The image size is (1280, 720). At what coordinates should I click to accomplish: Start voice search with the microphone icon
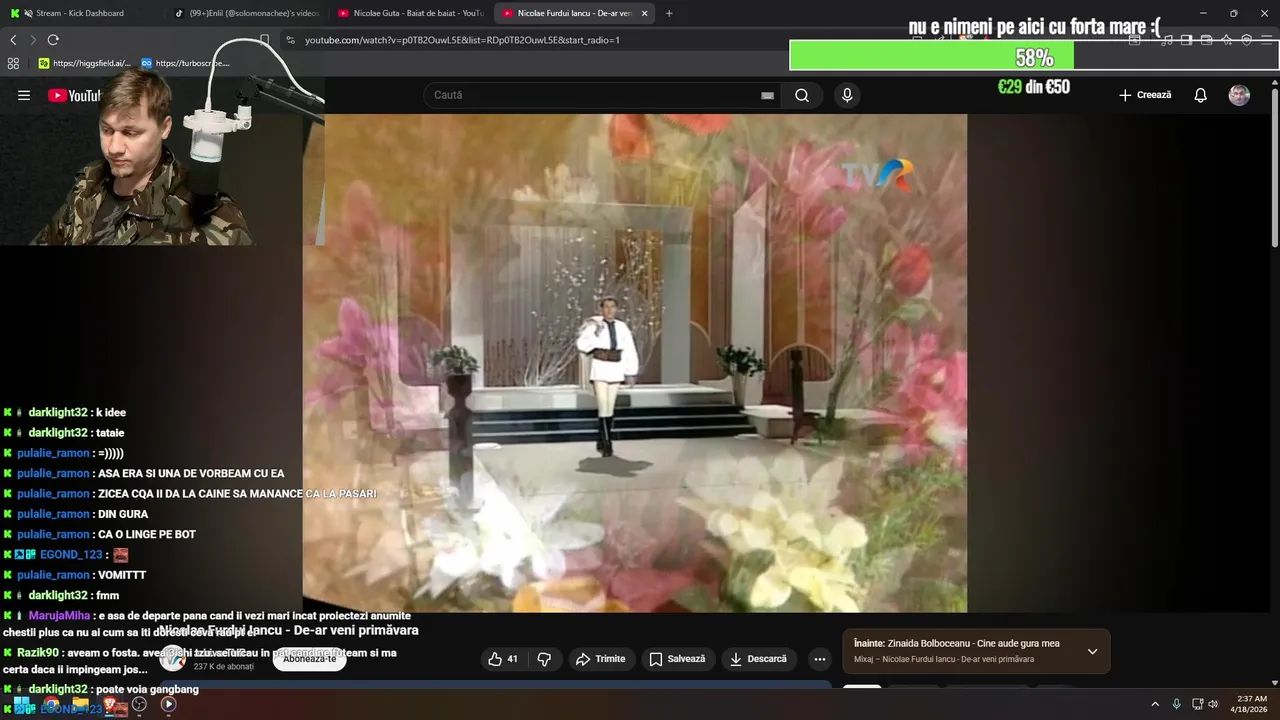click(847, 95)
